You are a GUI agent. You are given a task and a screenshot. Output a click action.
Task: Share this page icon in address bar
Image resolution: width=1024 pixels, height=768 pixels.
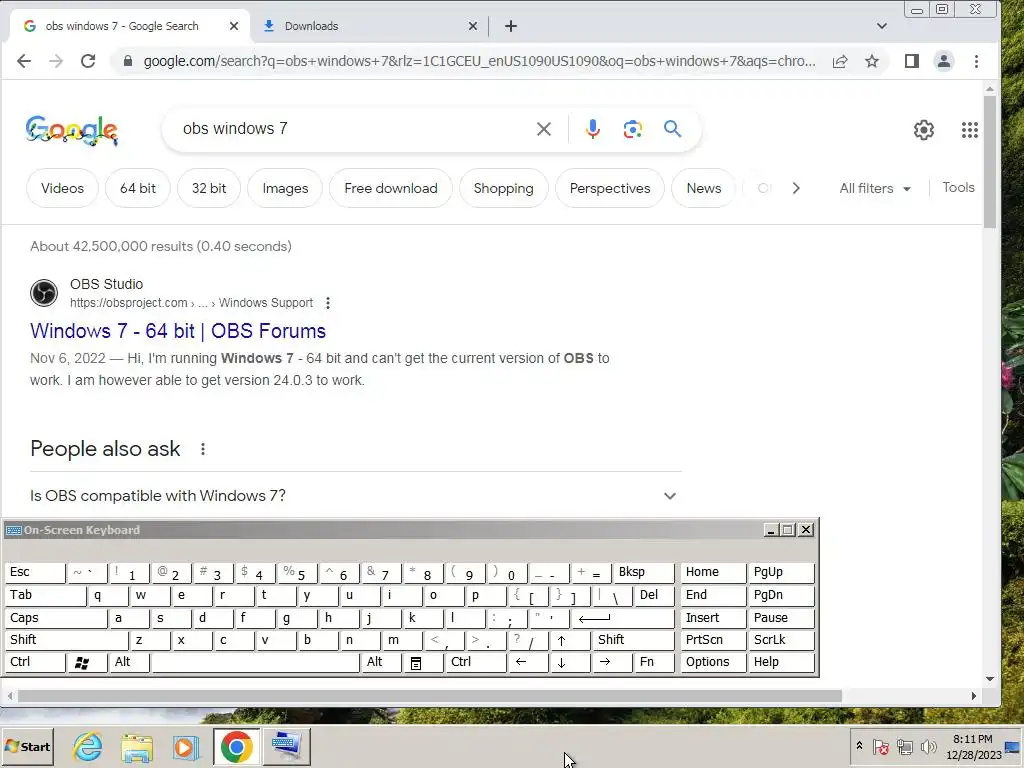[840, 61]
